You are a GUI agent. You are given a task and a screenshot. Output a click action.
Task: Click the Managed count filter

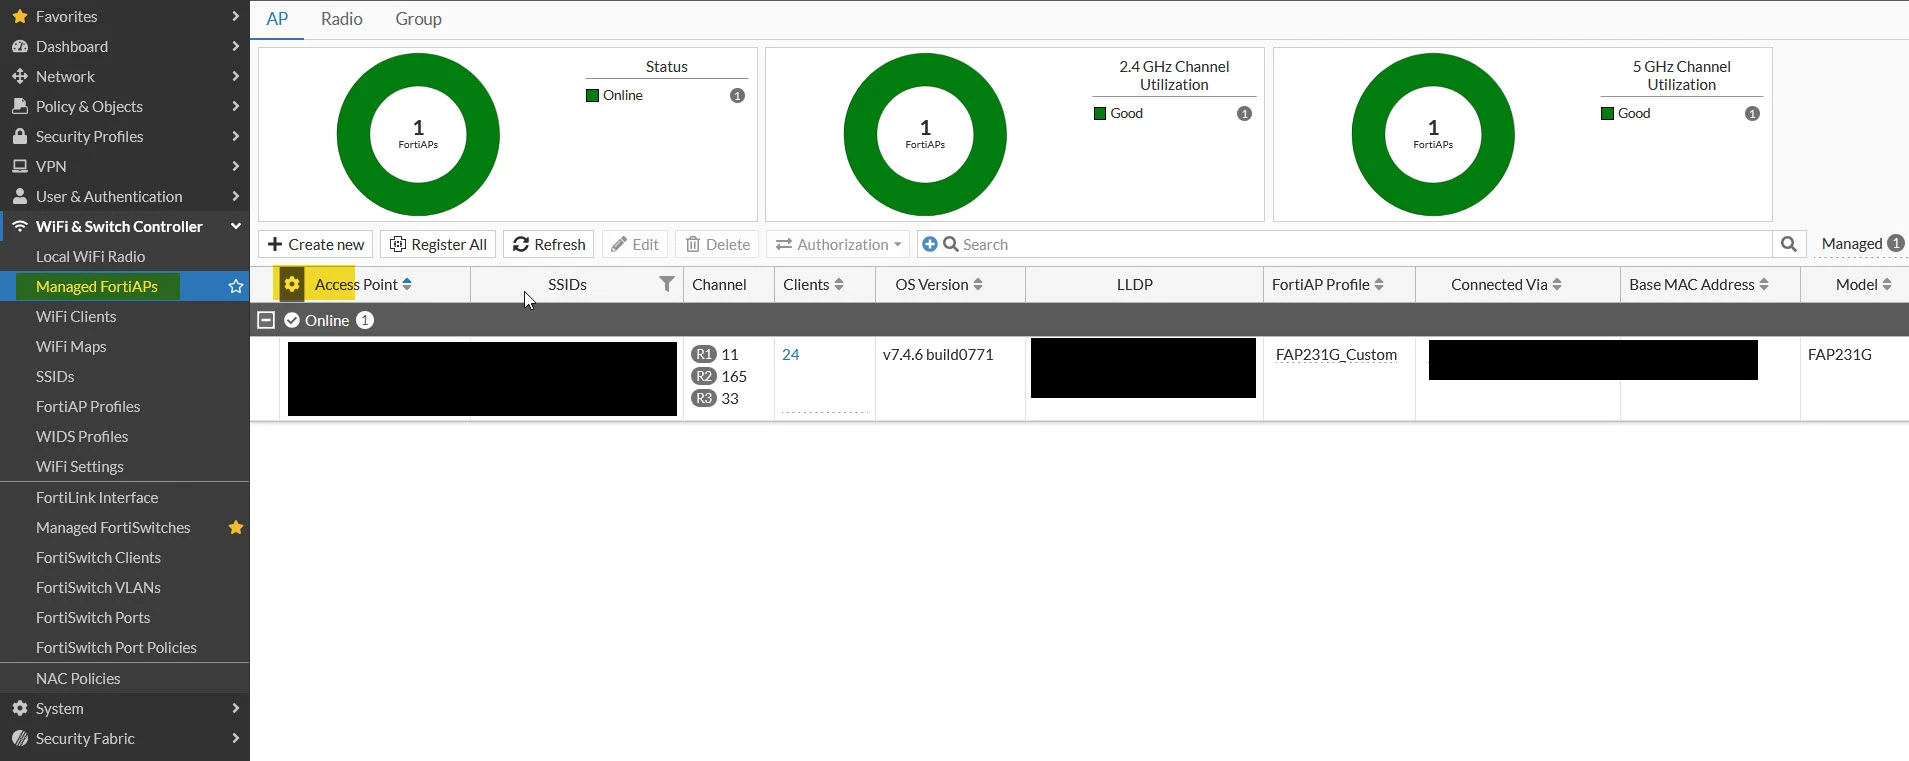tap(1862, 244)
